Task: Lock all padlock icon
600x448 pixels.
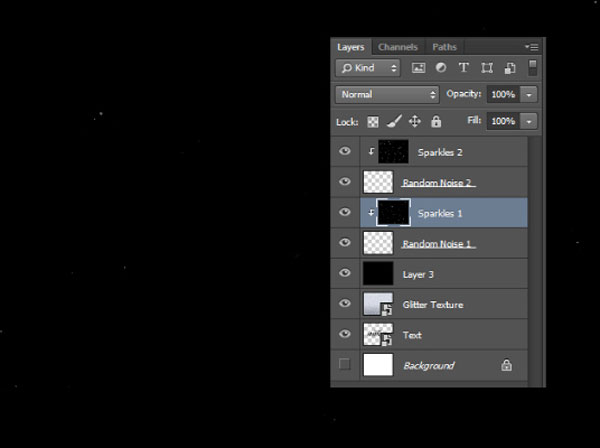Action: (x=436, y=121)
